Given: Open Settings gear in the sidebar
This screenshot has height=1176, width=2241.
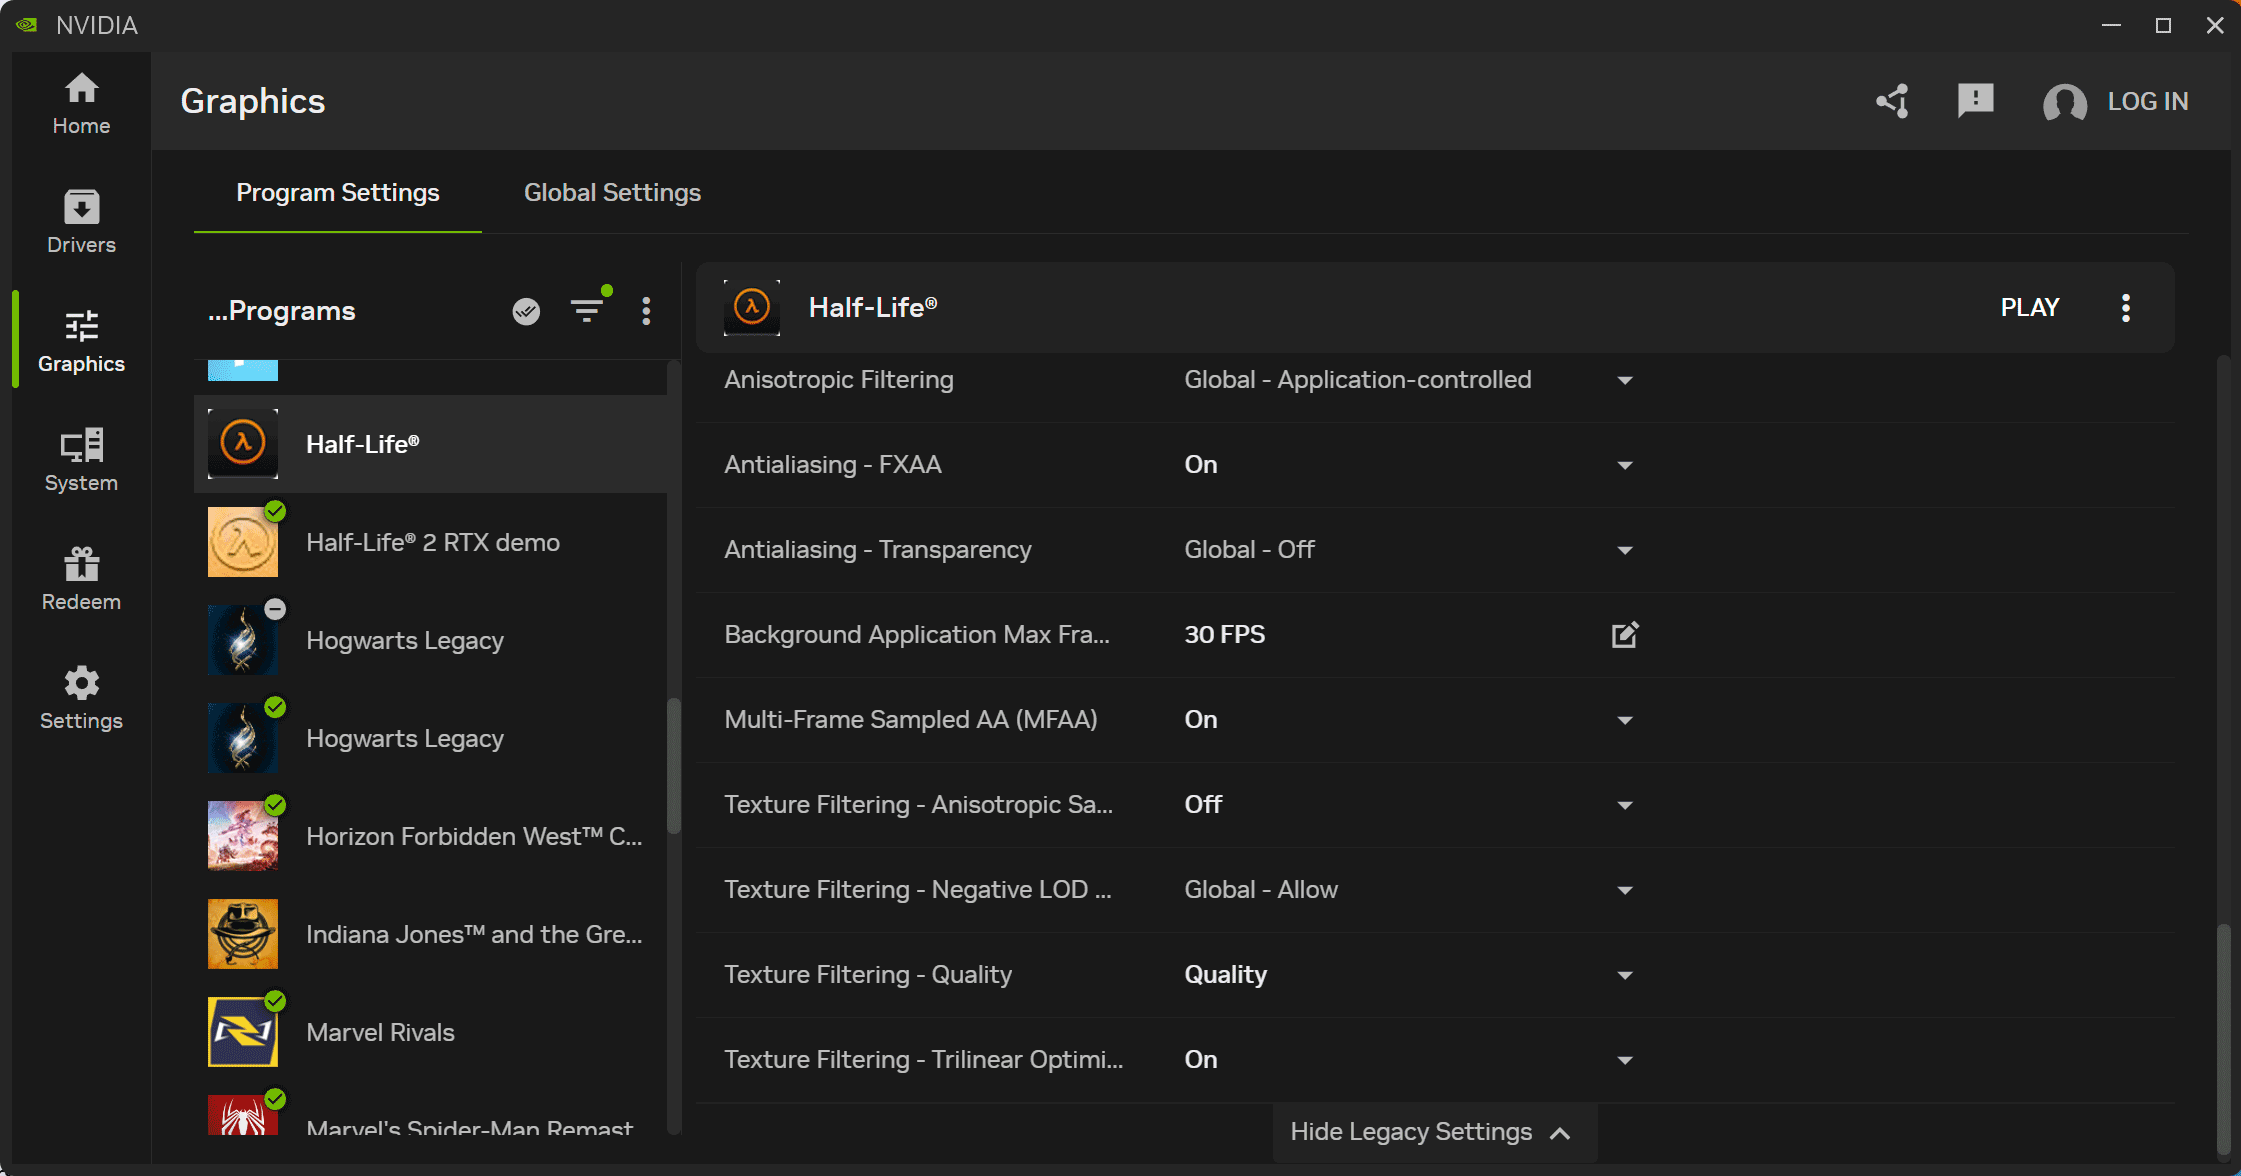Looking at the screenshot, I should click(81, 698).
